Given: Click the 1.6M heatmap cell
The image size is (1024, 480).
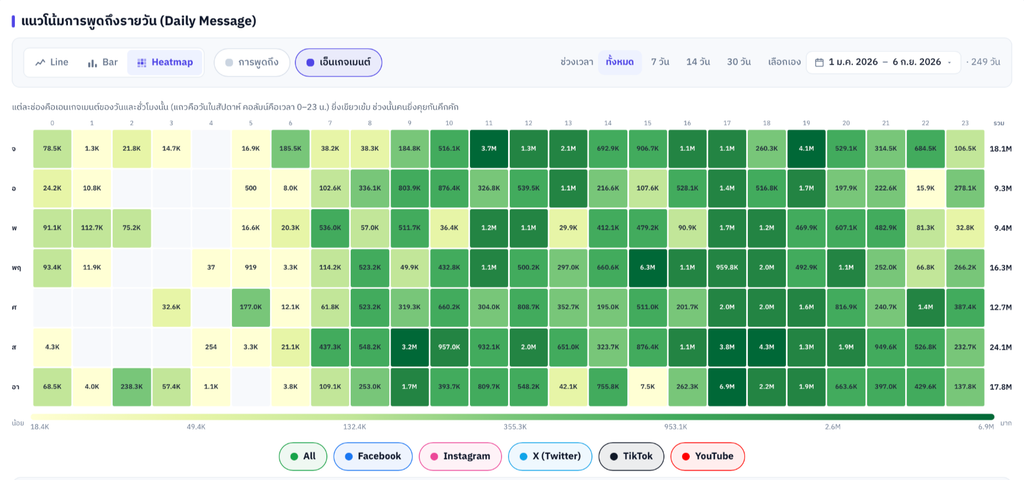Looking at the screenshot, I should tap(807, 308).
